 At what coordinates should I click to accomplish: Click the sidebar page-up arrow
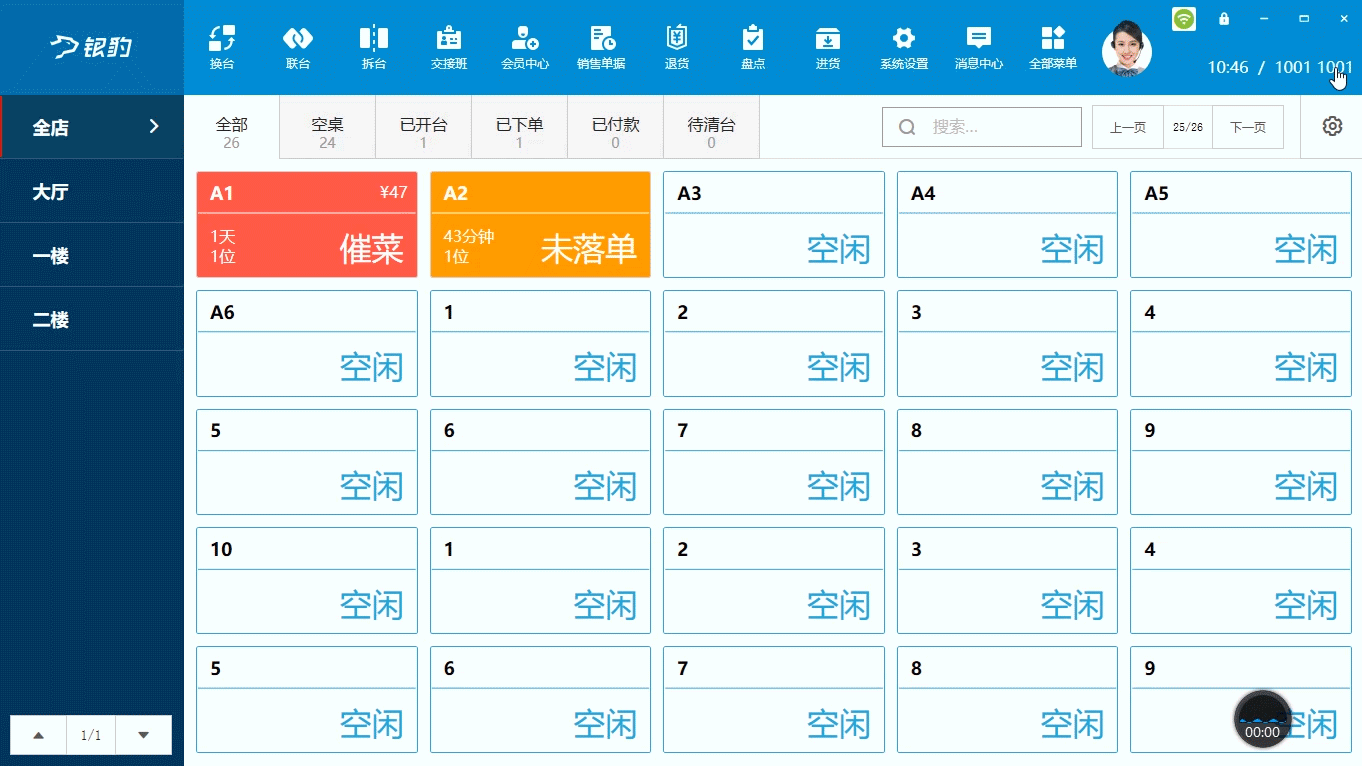(x=38, y=735)
